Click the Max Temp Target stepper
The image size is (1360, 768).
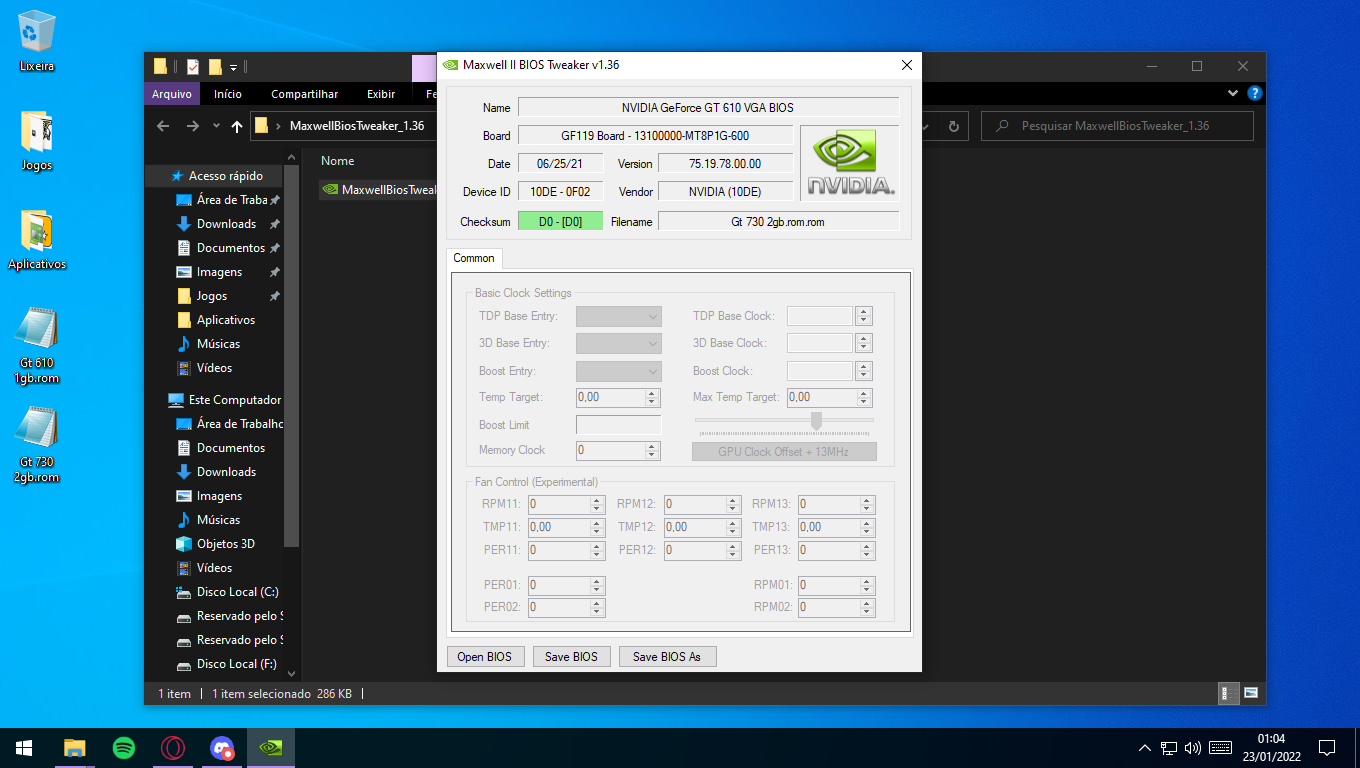coord(865,397)
